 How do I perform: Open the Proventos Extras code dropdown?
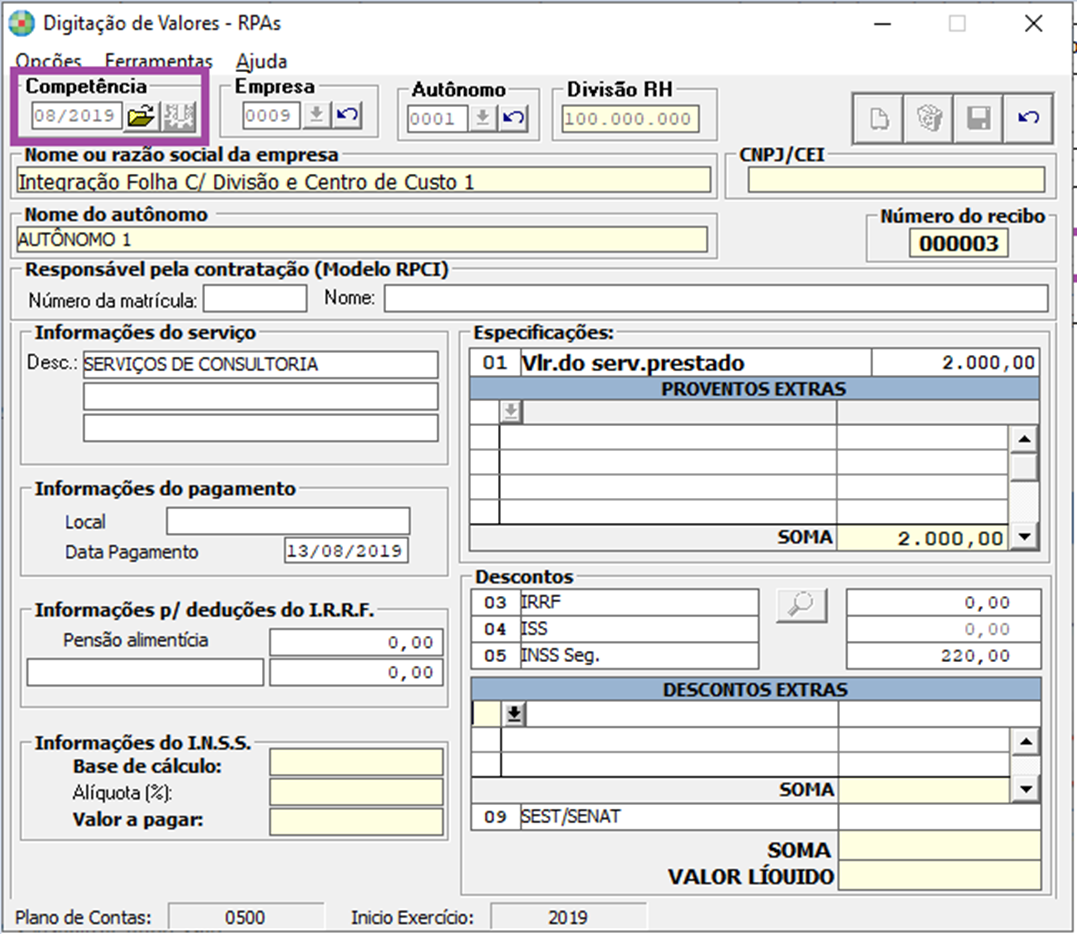511,411
